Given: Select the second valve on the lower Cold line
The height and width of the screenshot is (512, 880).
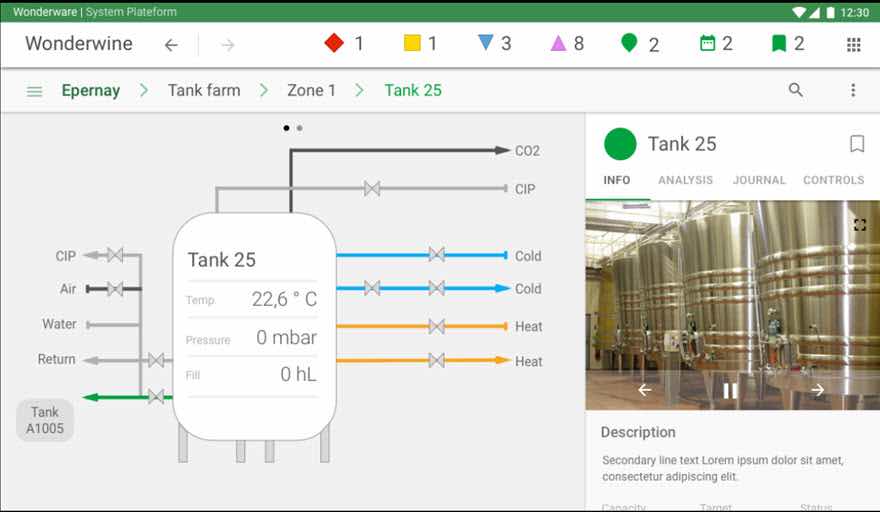Looking at the screenshot, I should coord(437,288).
